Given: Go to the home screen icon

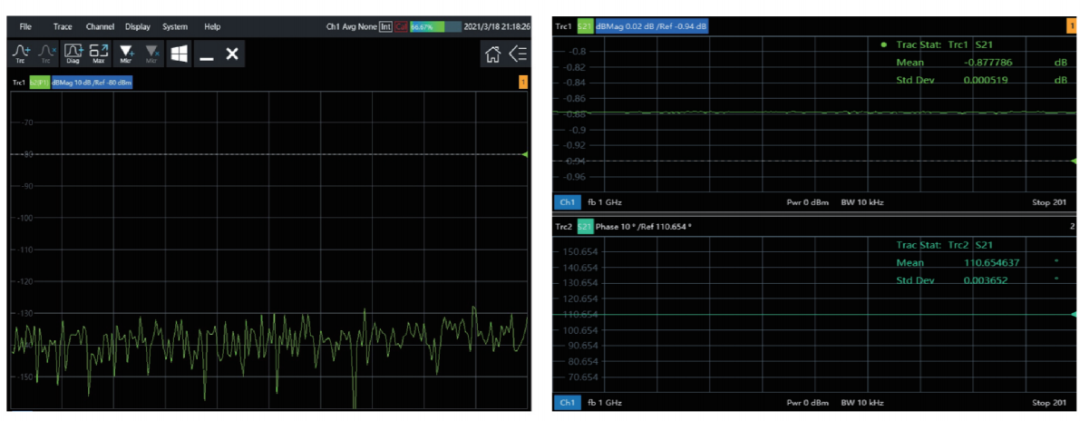Looking at the screenshot, I should (493, 54).
